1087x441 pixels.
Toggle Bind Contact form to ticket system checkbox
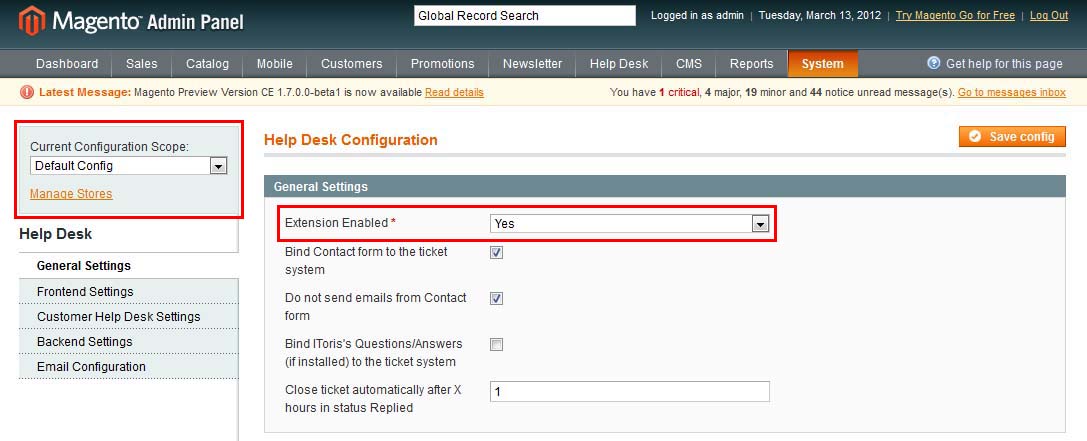tap(496, 252)
